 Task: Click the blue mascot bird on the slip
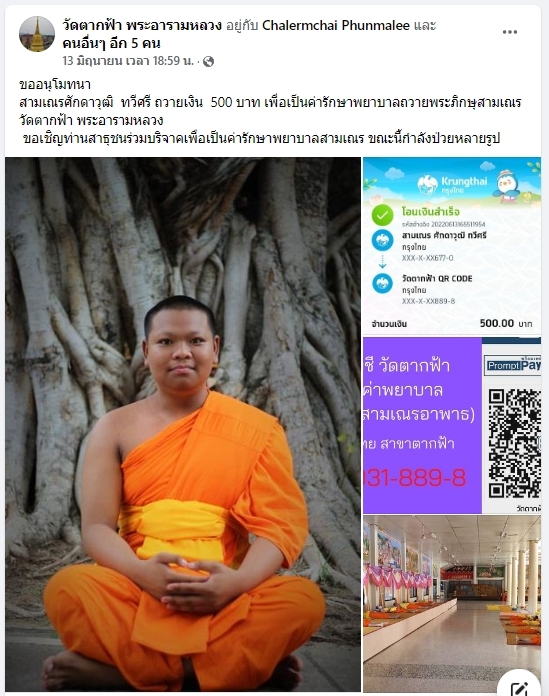(x=508, y=184)
